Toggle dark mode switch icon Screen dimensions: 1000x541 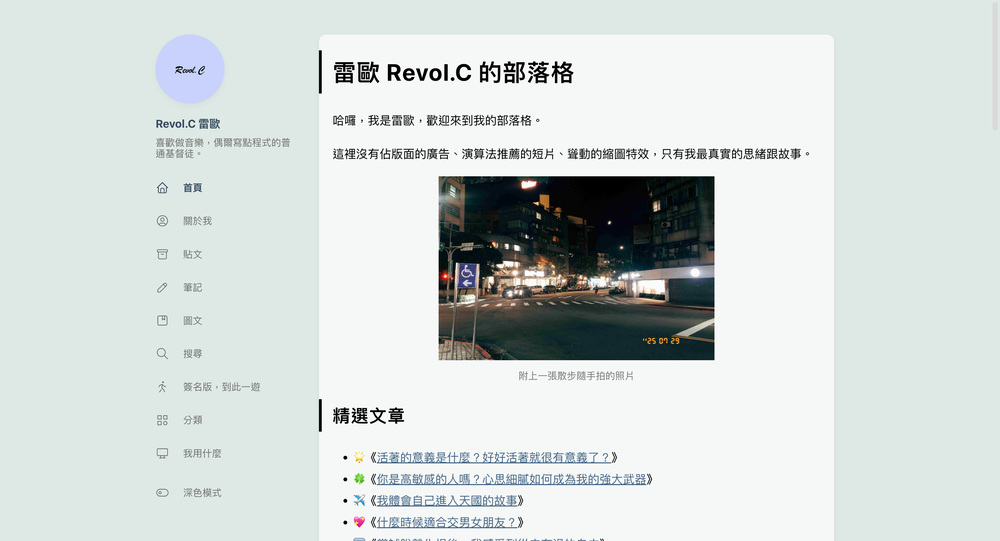tap(162, 493)
